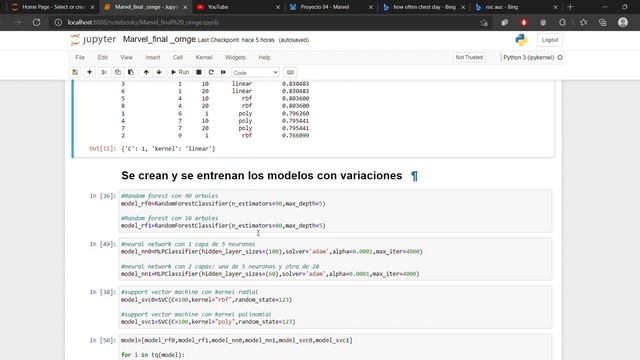Move selected cell up arrow

pos(146,72)
